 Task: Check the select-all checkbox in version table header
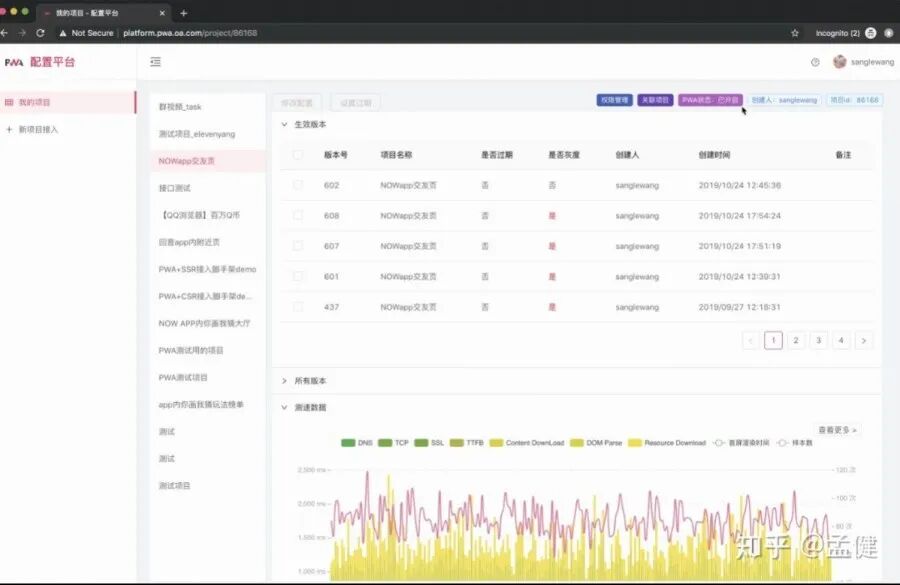[x=297, y=156]
